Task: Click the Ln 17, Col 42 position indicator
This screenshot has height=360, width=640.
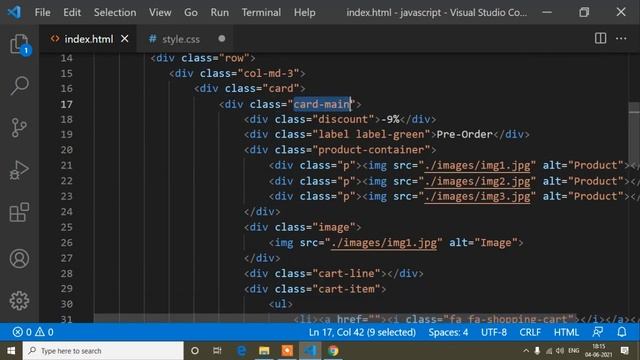Action: click(x=362, y=332)
